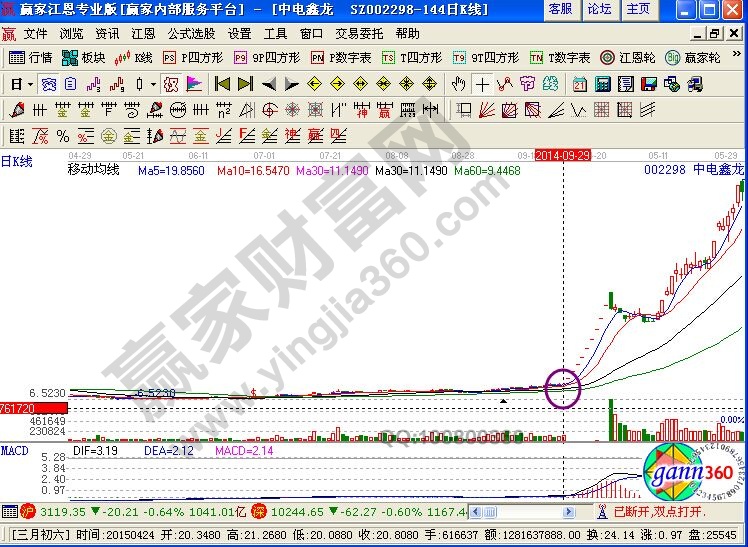Click the 客服 button in title bar

tap(561, 9)
